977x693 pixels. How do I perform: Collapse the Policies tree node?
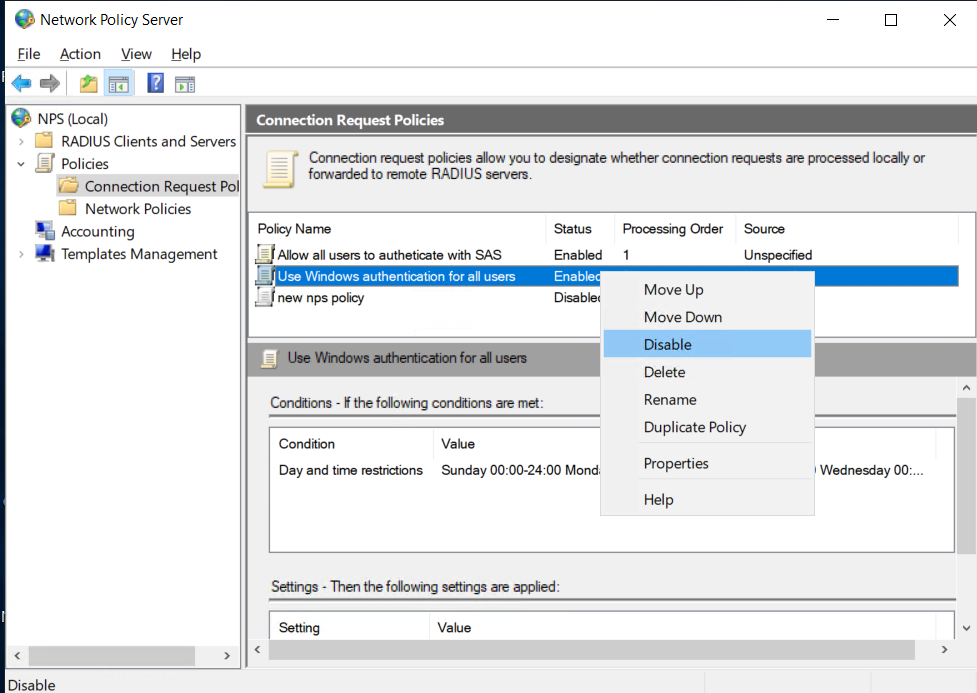tap(21, 164)
